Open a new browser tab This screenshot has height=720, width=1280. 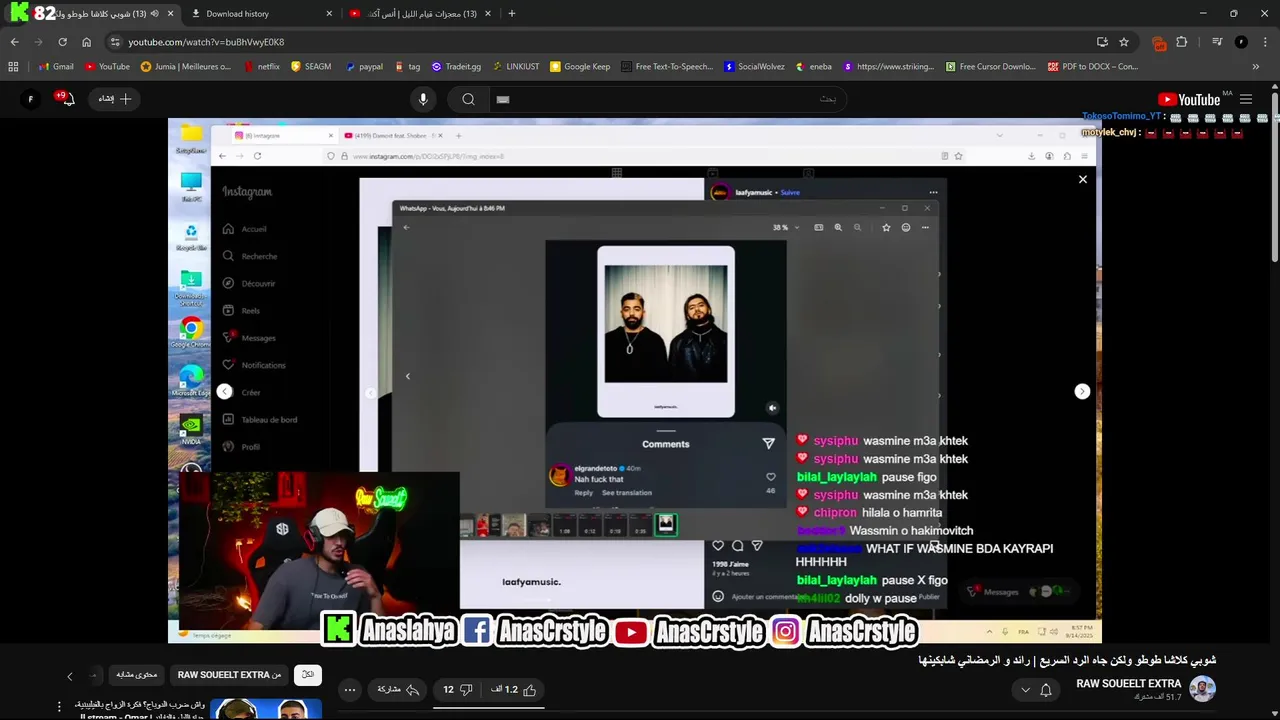pos(512,14)
